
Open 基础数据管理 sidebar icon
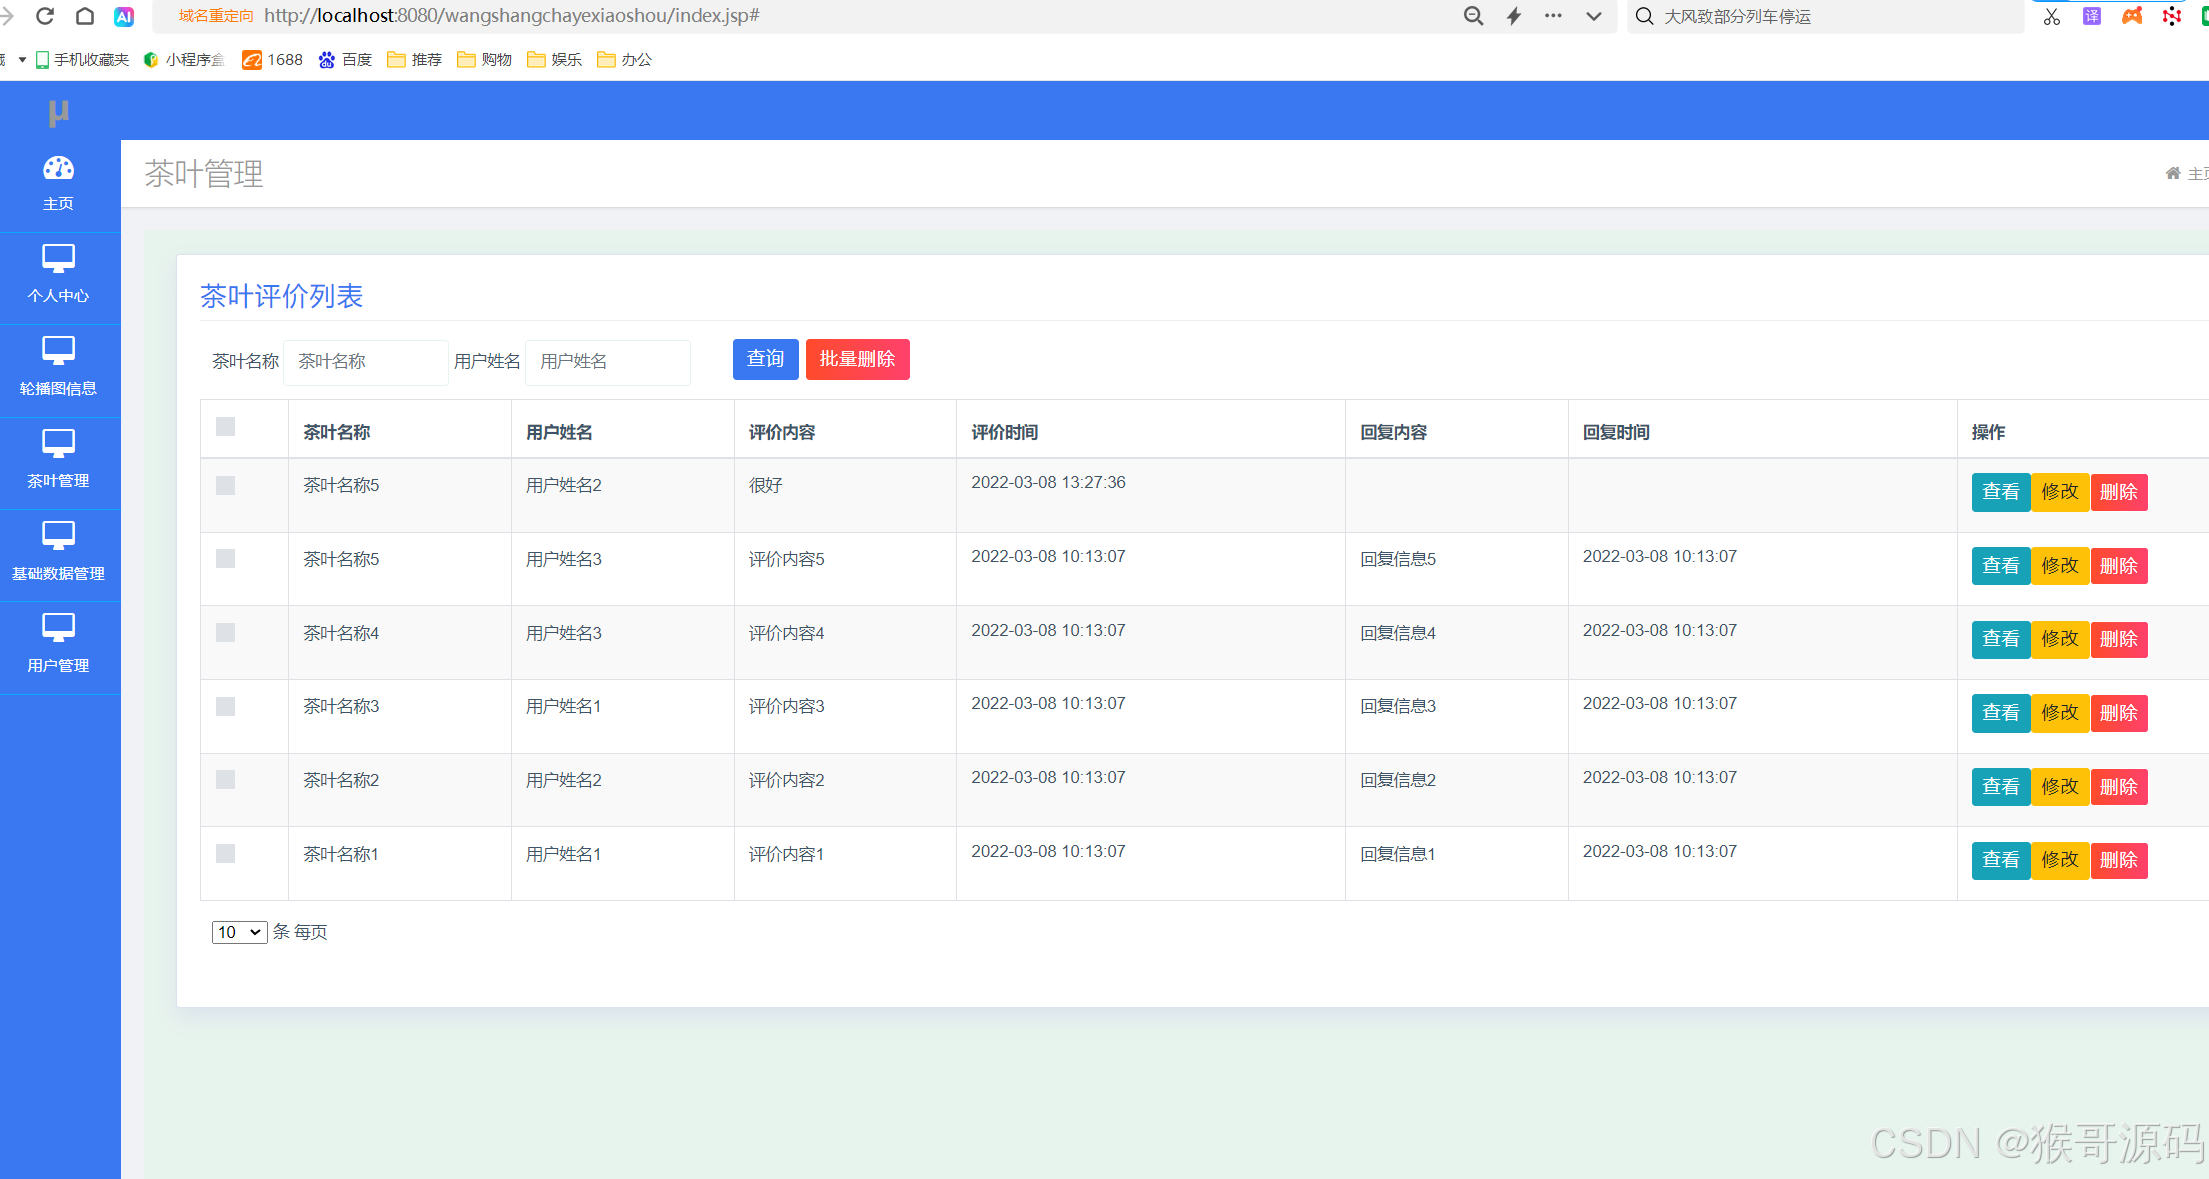[58, 537]
